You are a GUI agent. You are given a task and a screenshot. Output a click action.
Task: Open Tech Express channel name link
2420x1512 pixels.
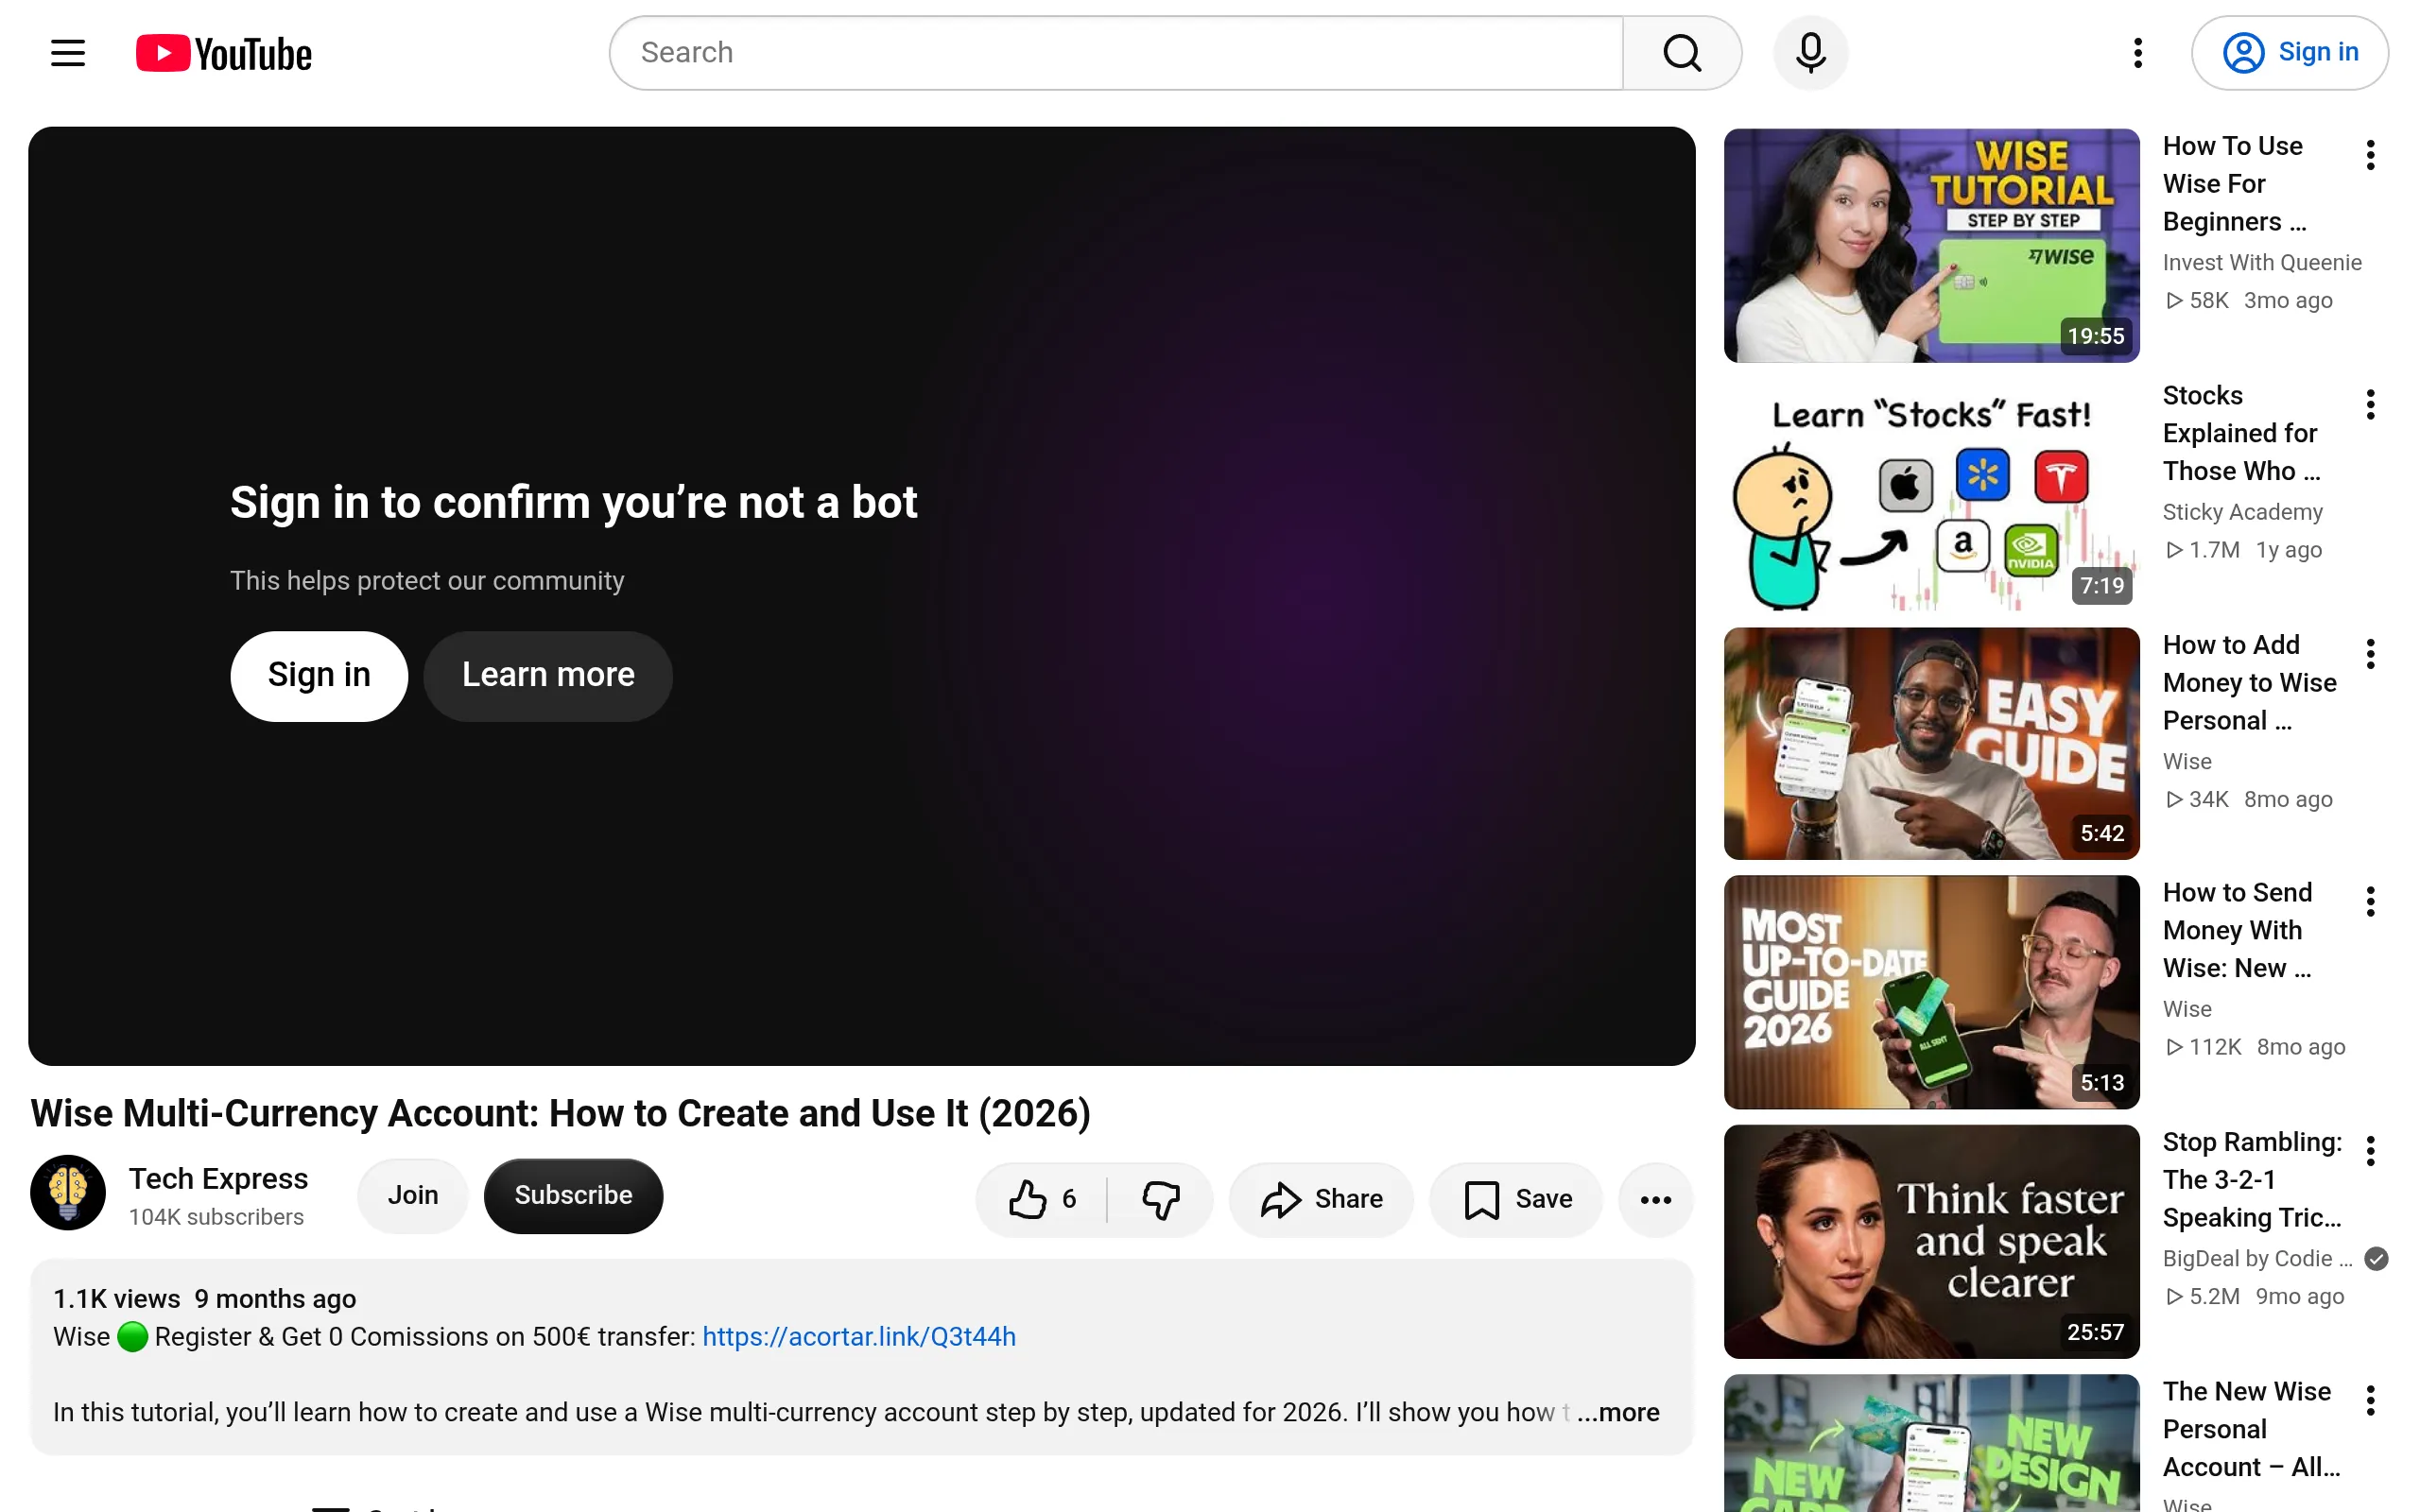point(218,1178)
